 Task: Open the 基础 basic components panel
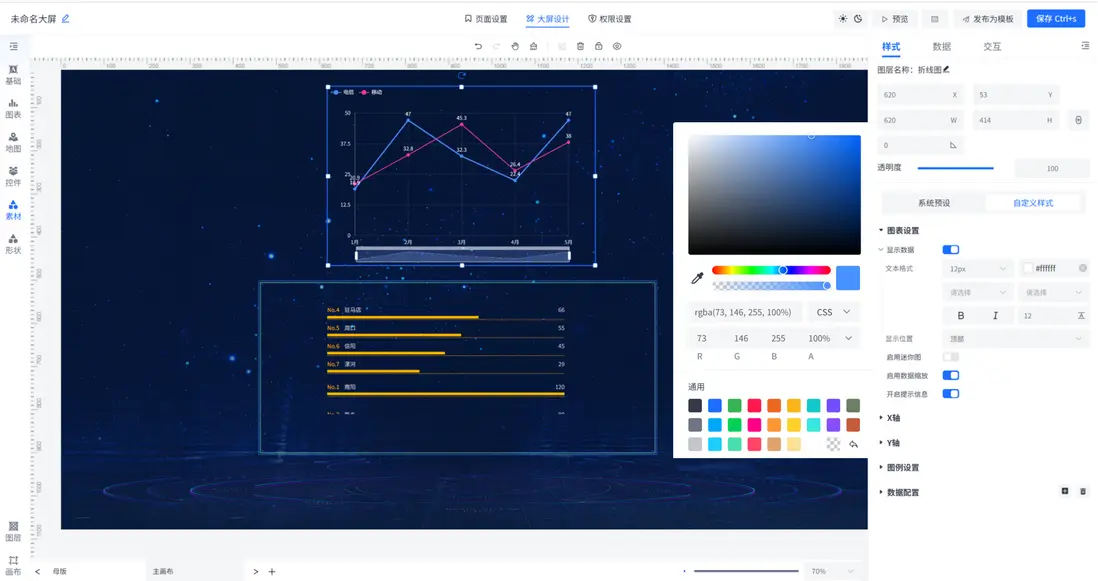point(13,75)
